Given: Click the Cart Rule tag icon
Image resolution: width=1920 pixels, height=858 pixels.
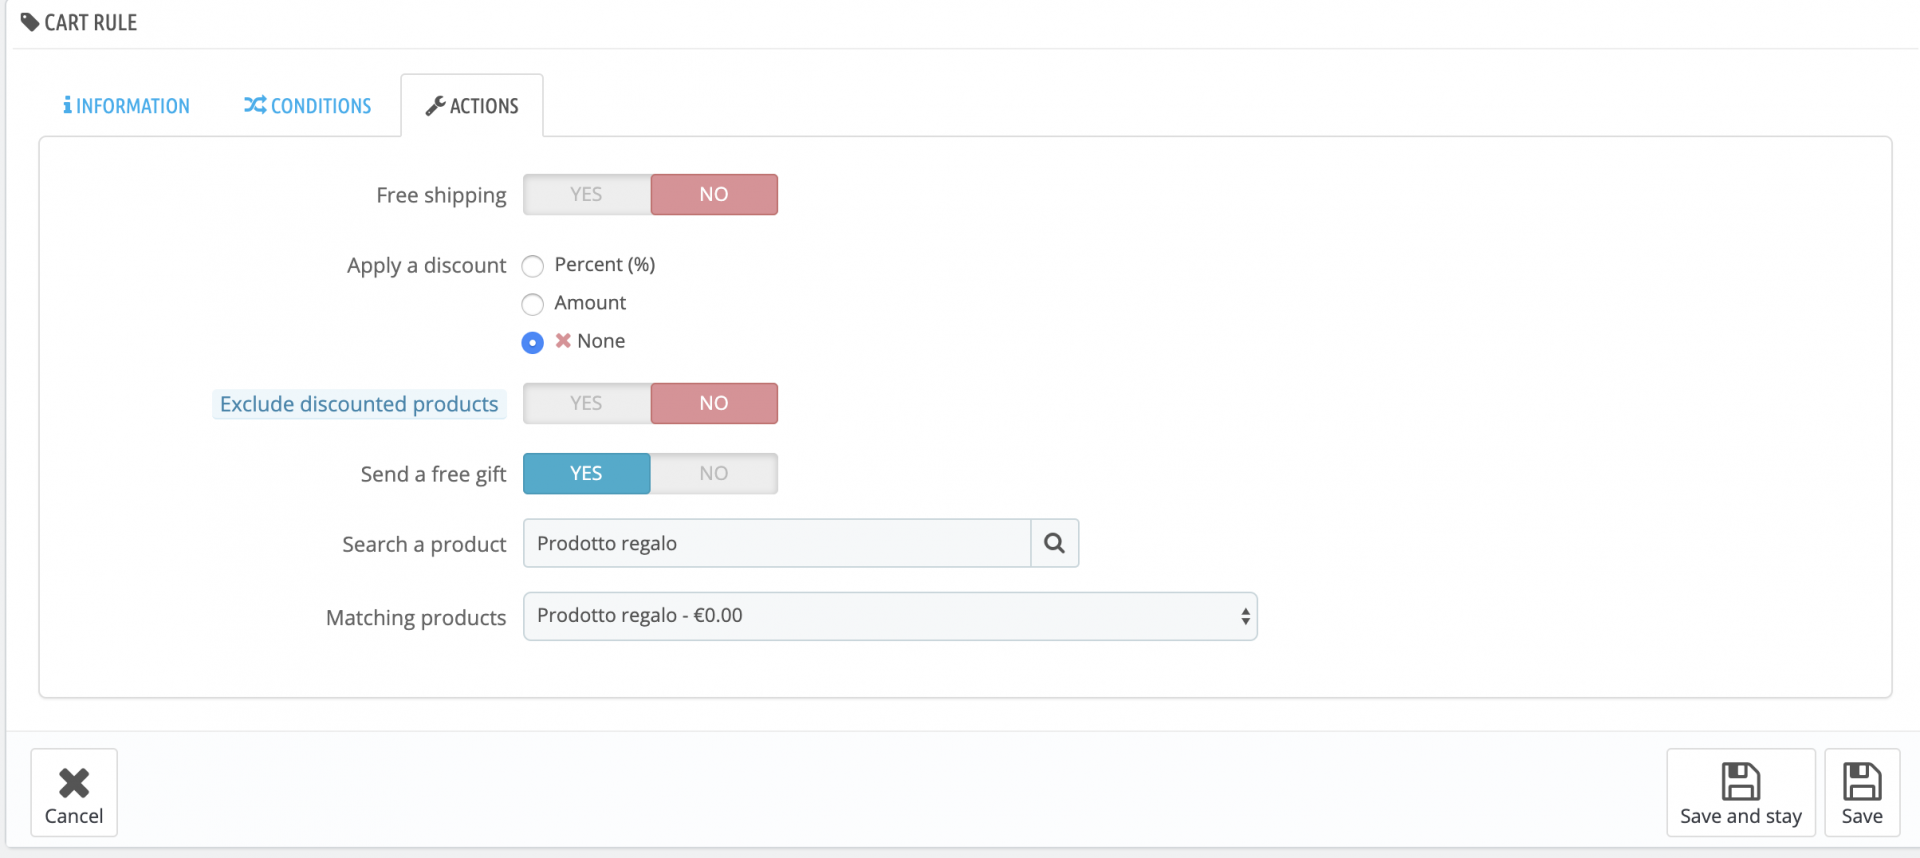Looking at the screenshot, I should point(30,22).
